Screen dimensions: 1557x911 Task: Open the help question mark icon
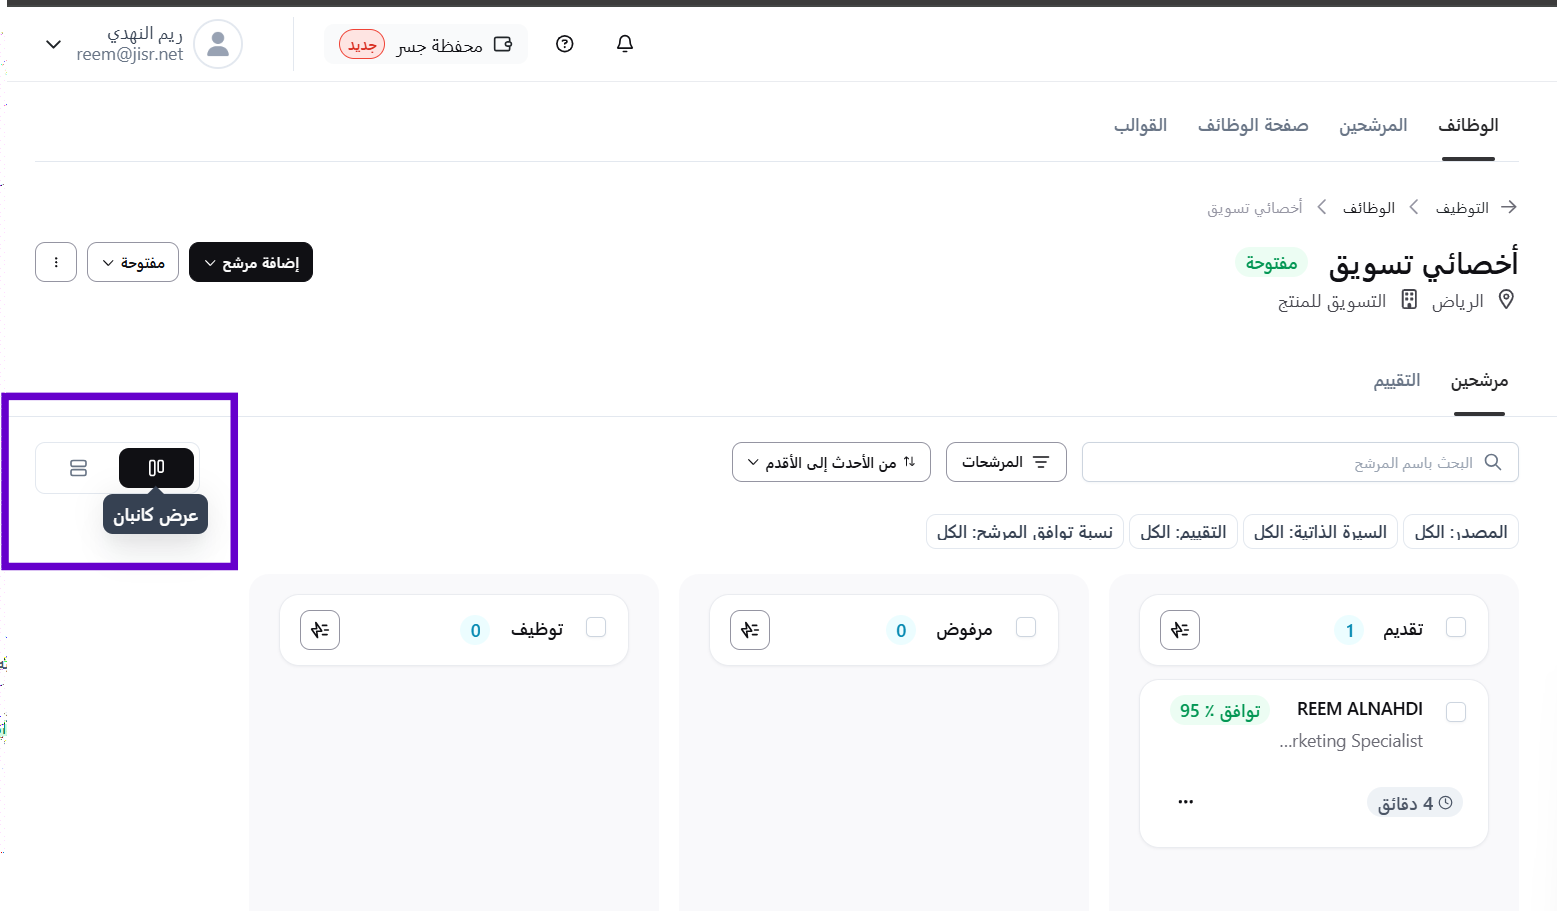click(x=565, y=44)
